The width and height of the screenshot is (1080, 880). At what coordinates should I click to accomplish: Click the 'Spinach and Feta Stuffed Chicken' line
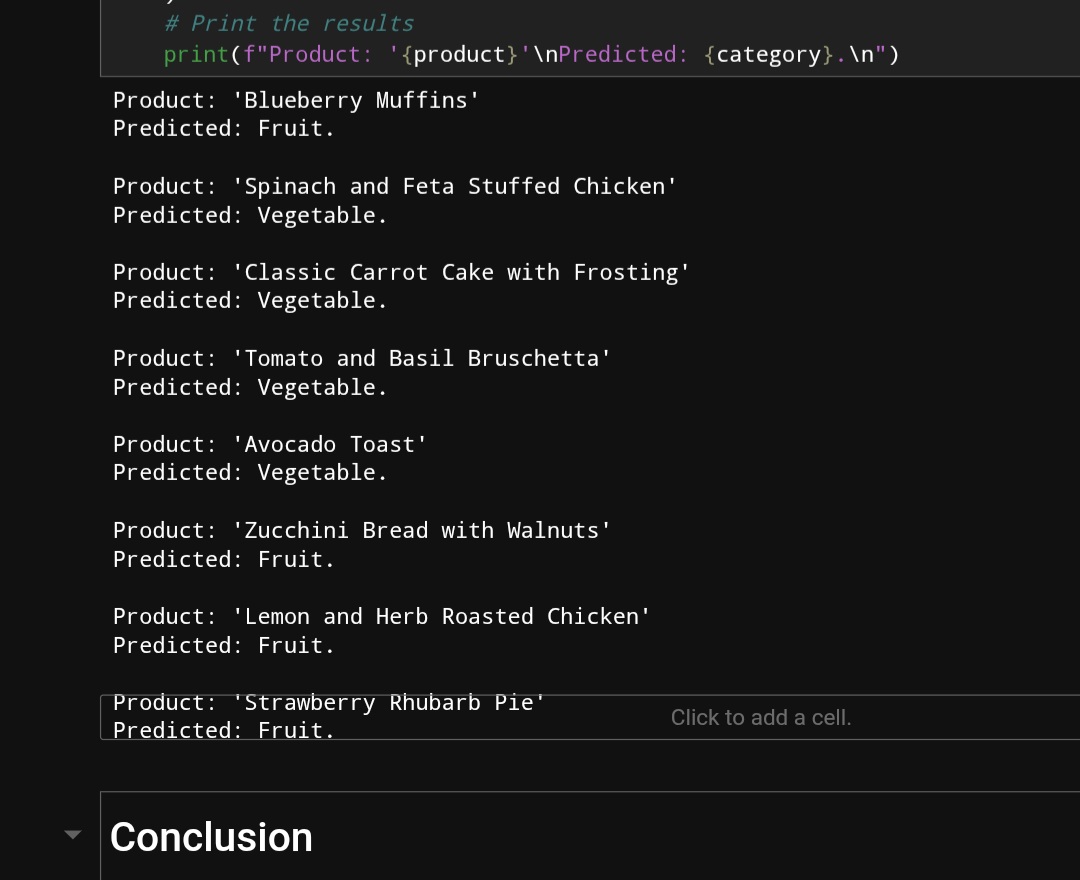(x=394, y=186)
